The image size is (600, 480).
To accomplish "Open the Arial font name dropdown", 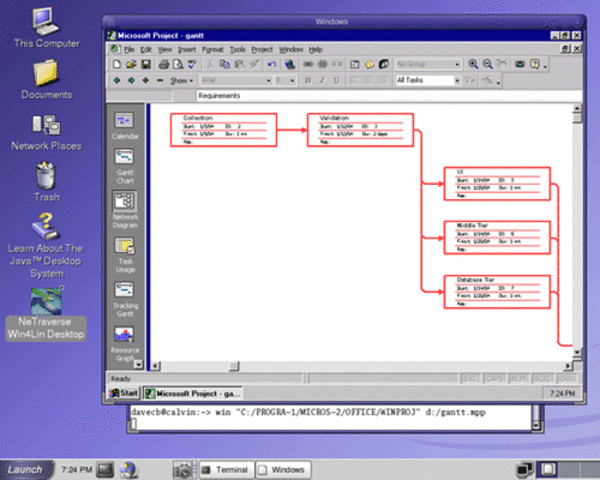I will (268, 80).
